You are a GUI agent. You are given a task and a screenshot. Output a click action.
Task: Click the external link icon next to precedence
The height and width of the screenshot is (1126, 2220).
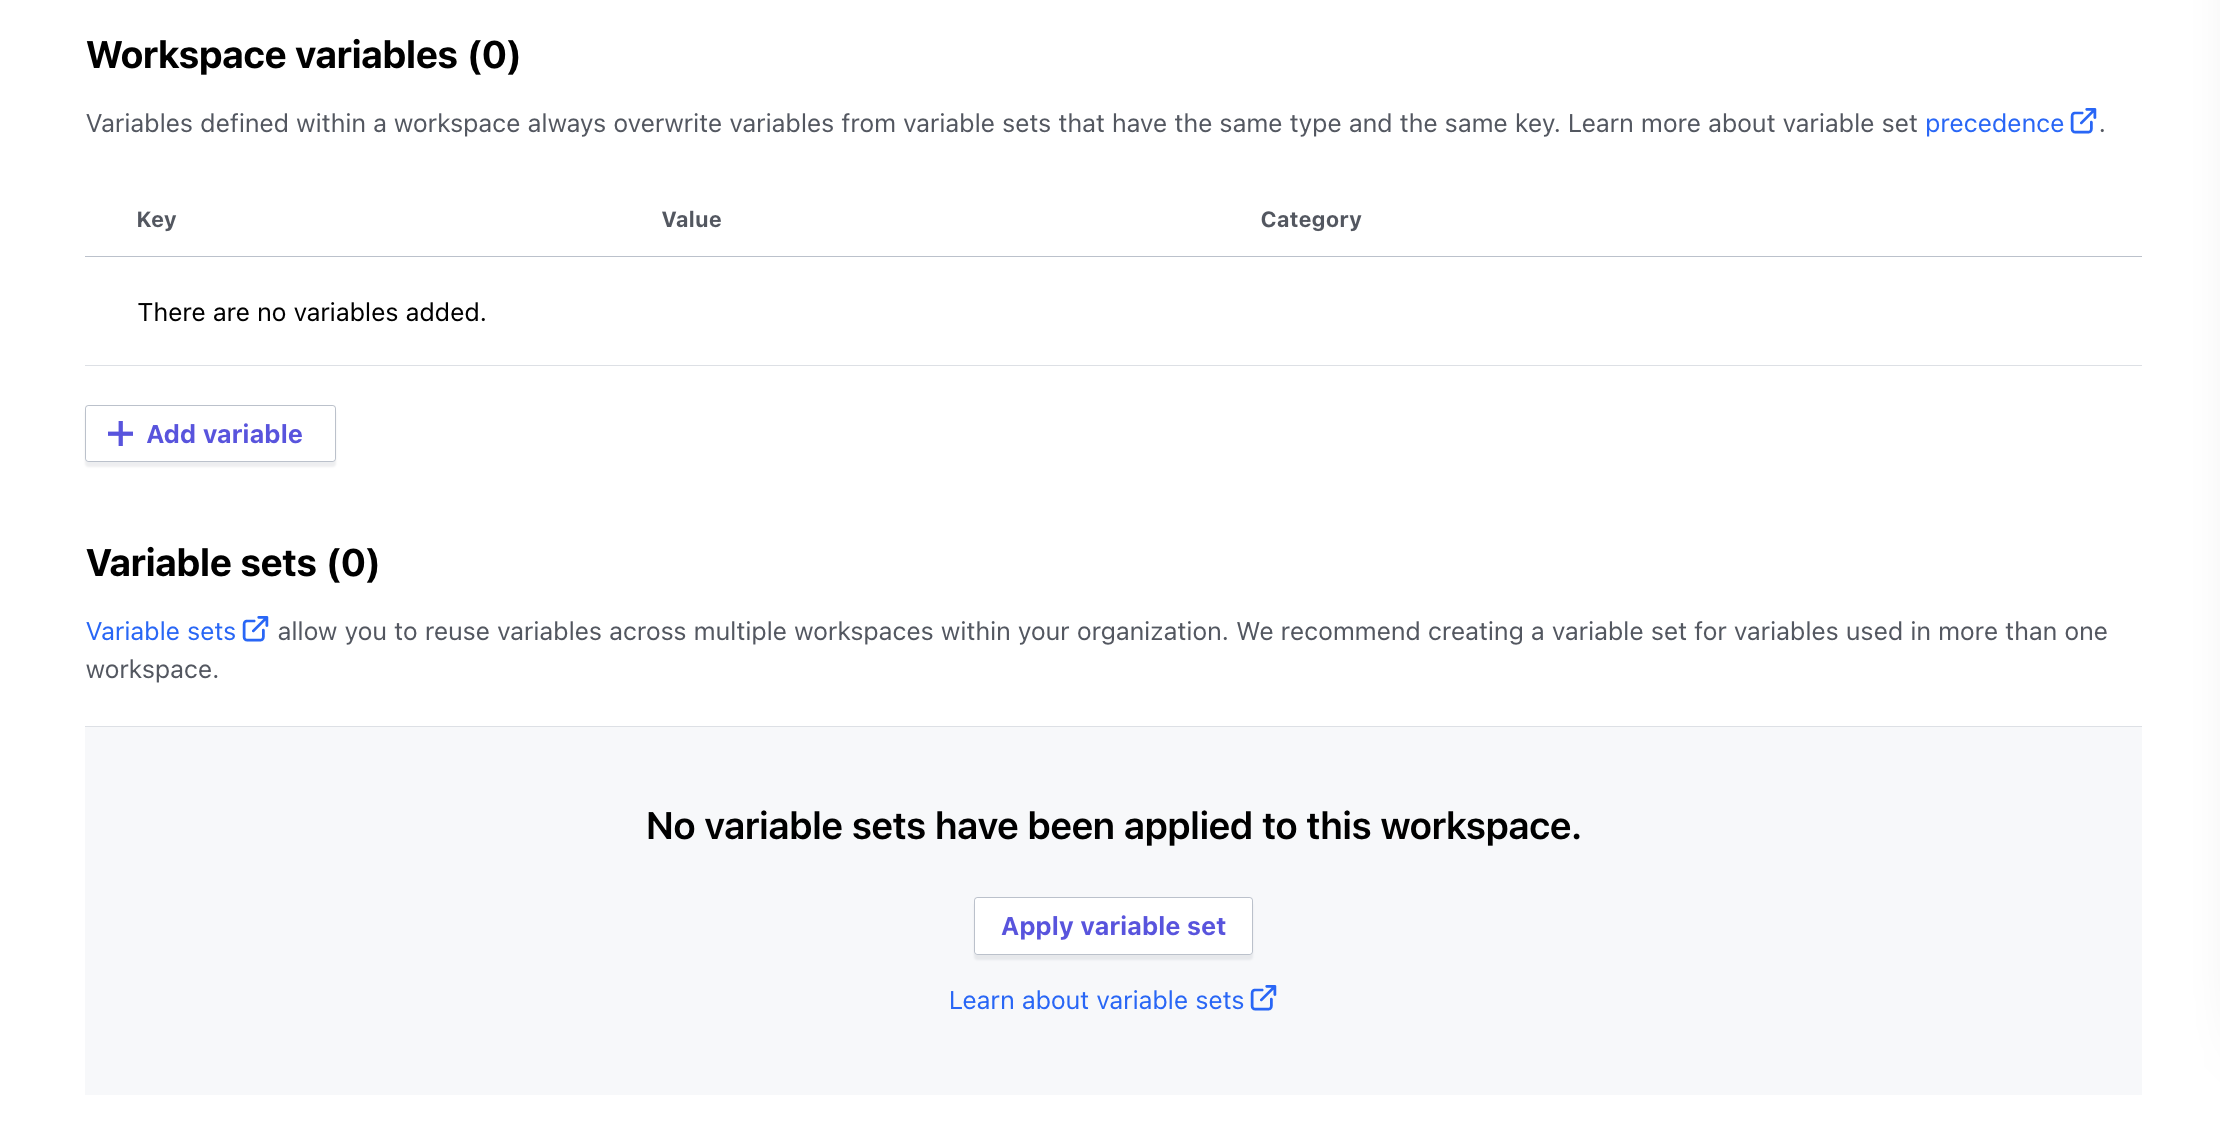pyautogui.click(x=2085, y=120)
